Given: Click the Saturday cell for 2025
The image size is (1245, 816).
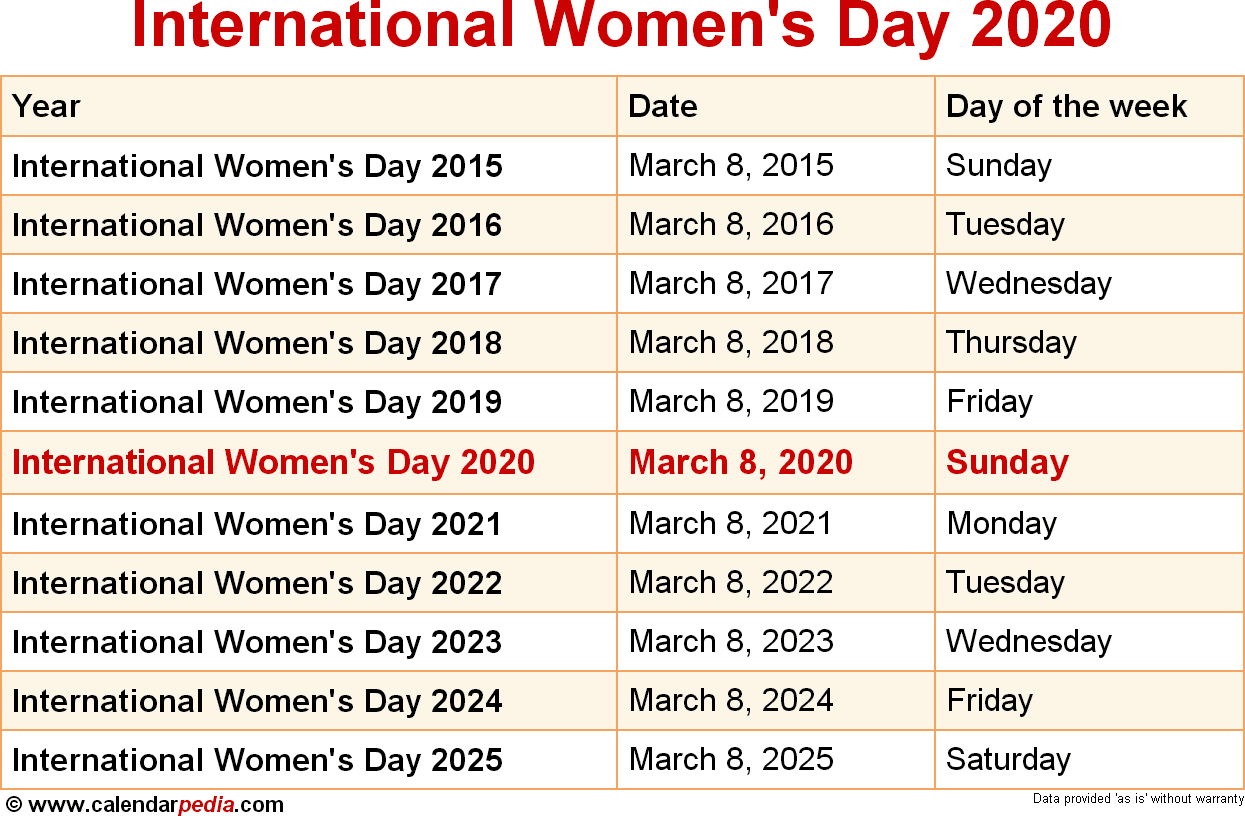Looking at the screenshot, I should [1008, 759].
